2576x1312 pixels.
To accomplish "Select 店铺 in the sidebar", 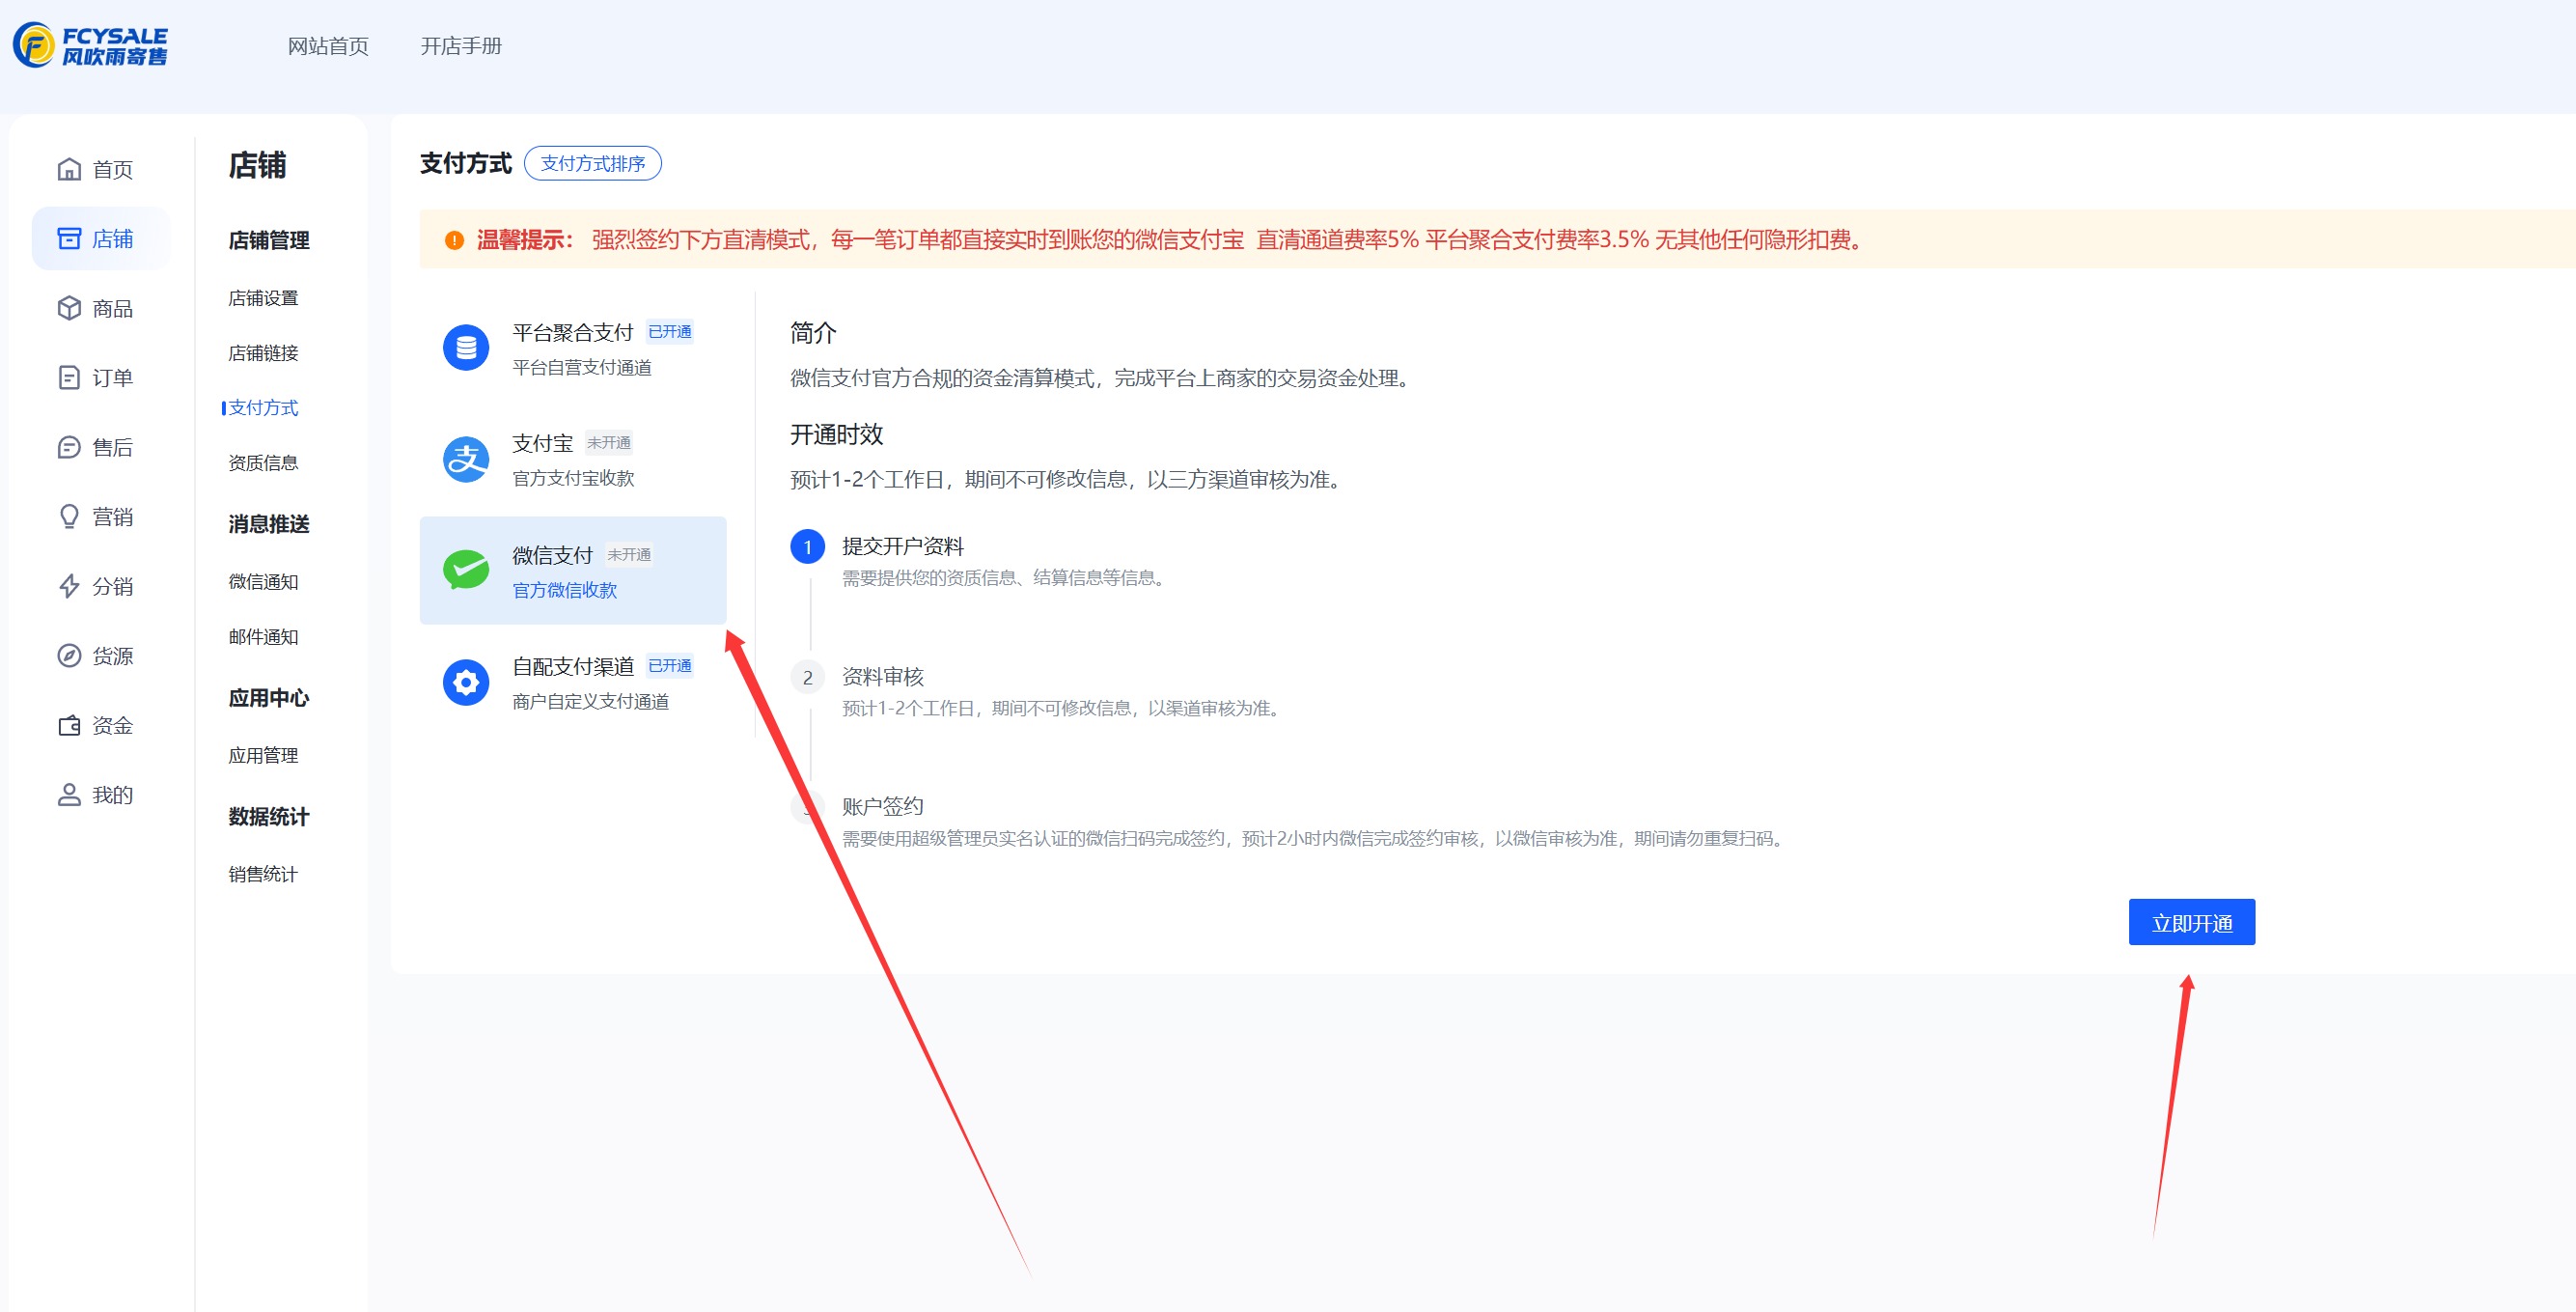I will 101,238.
